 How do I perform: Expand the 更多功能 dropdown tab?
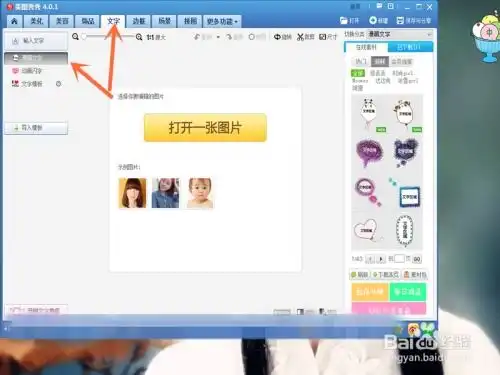click(222, 21)
